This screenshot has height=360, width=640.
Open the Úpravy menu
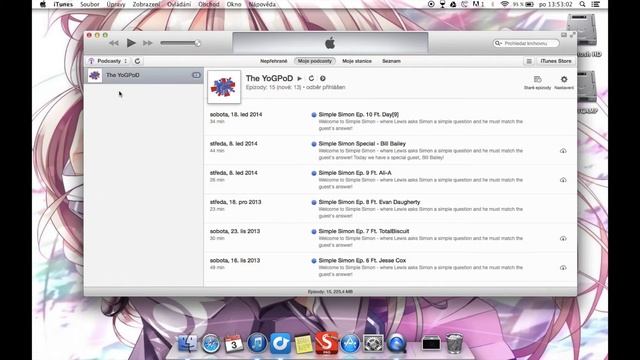pos(116,4)
